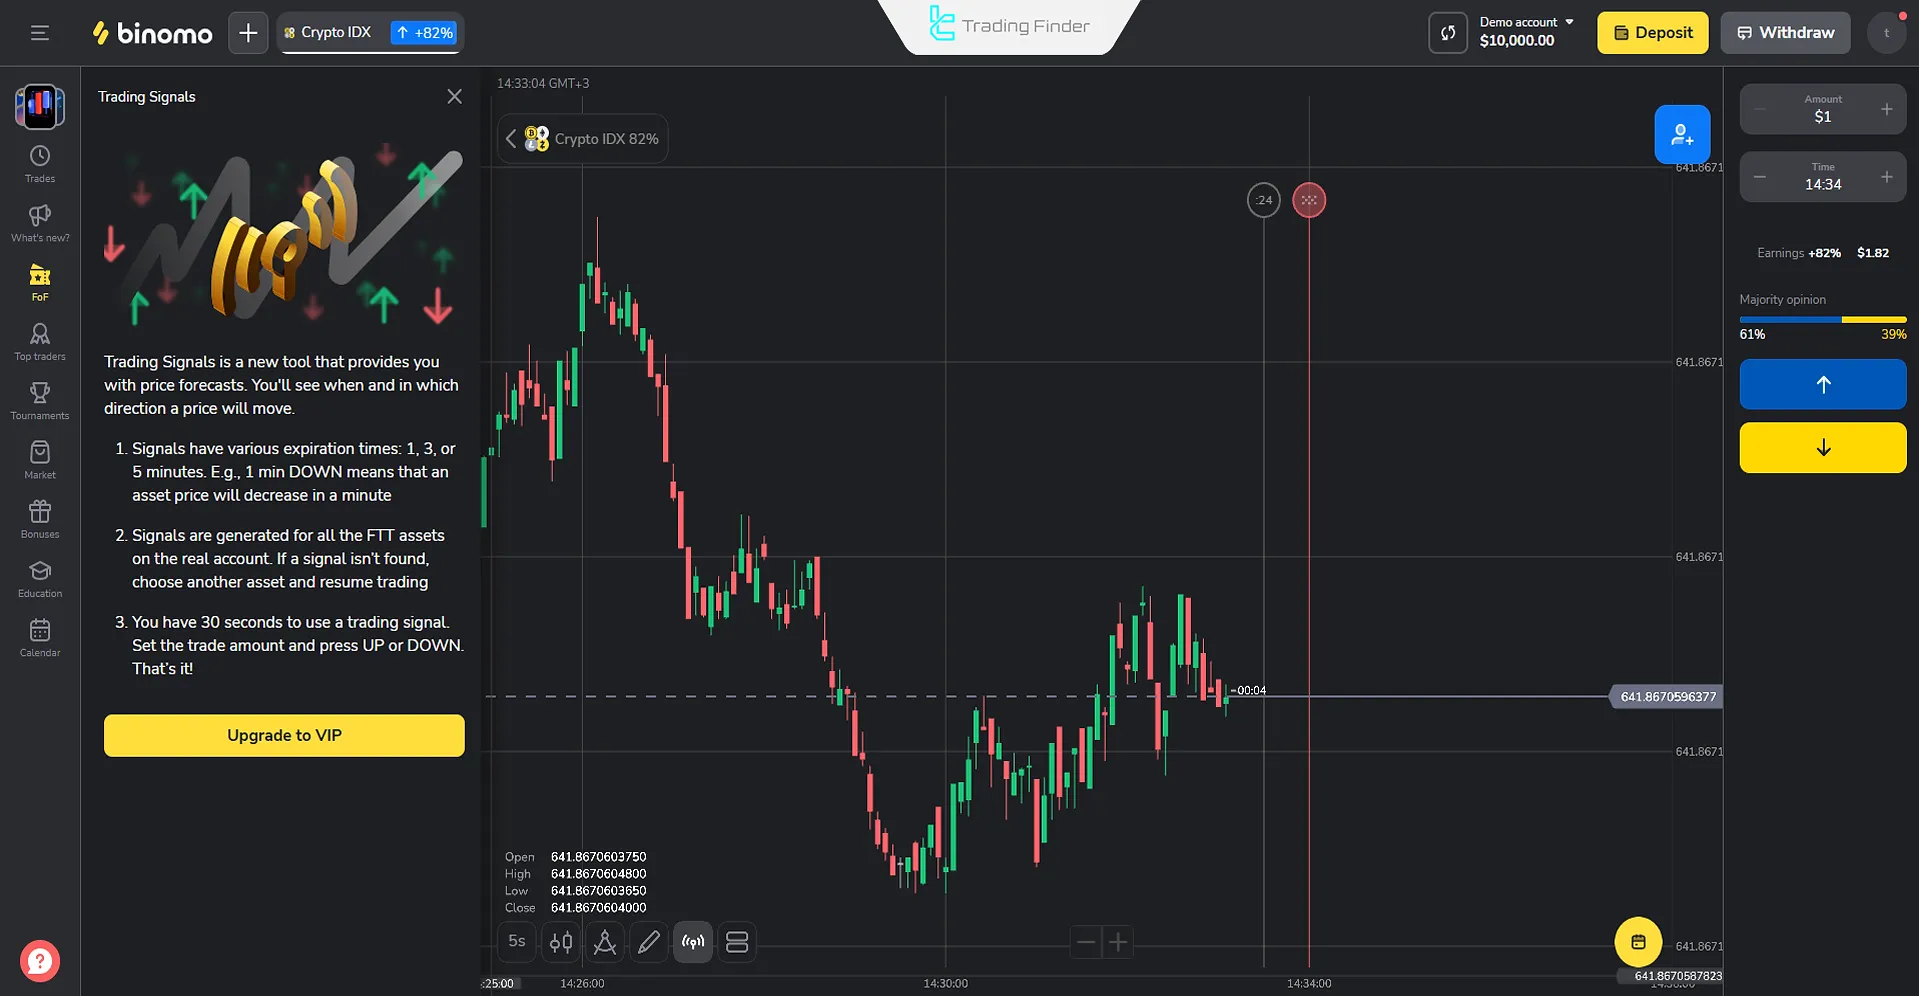The width and height of the screenshot is (1919, 996).
Task: Open the chart layout split icon
Action: [x=737, y=941]
